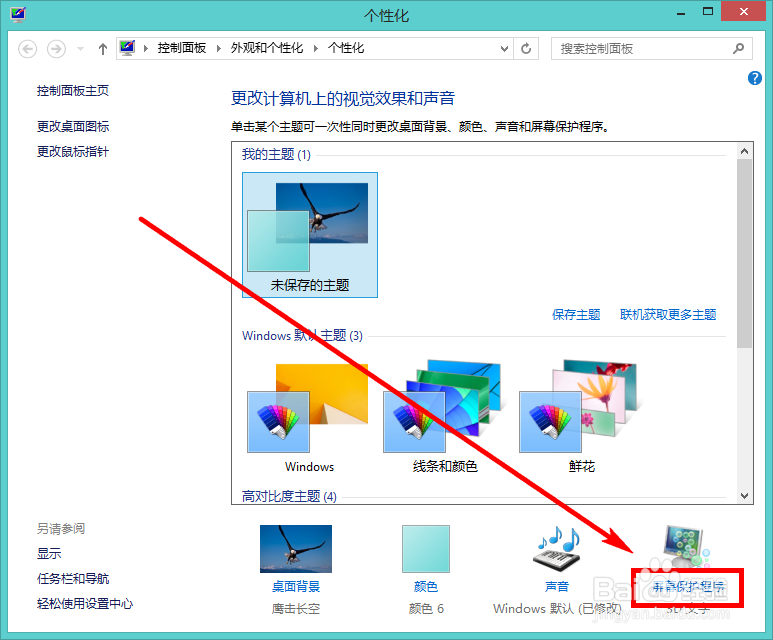The image size is (773, 640).
Task: Maximize the 个性化 window
Action: point(708,12)
